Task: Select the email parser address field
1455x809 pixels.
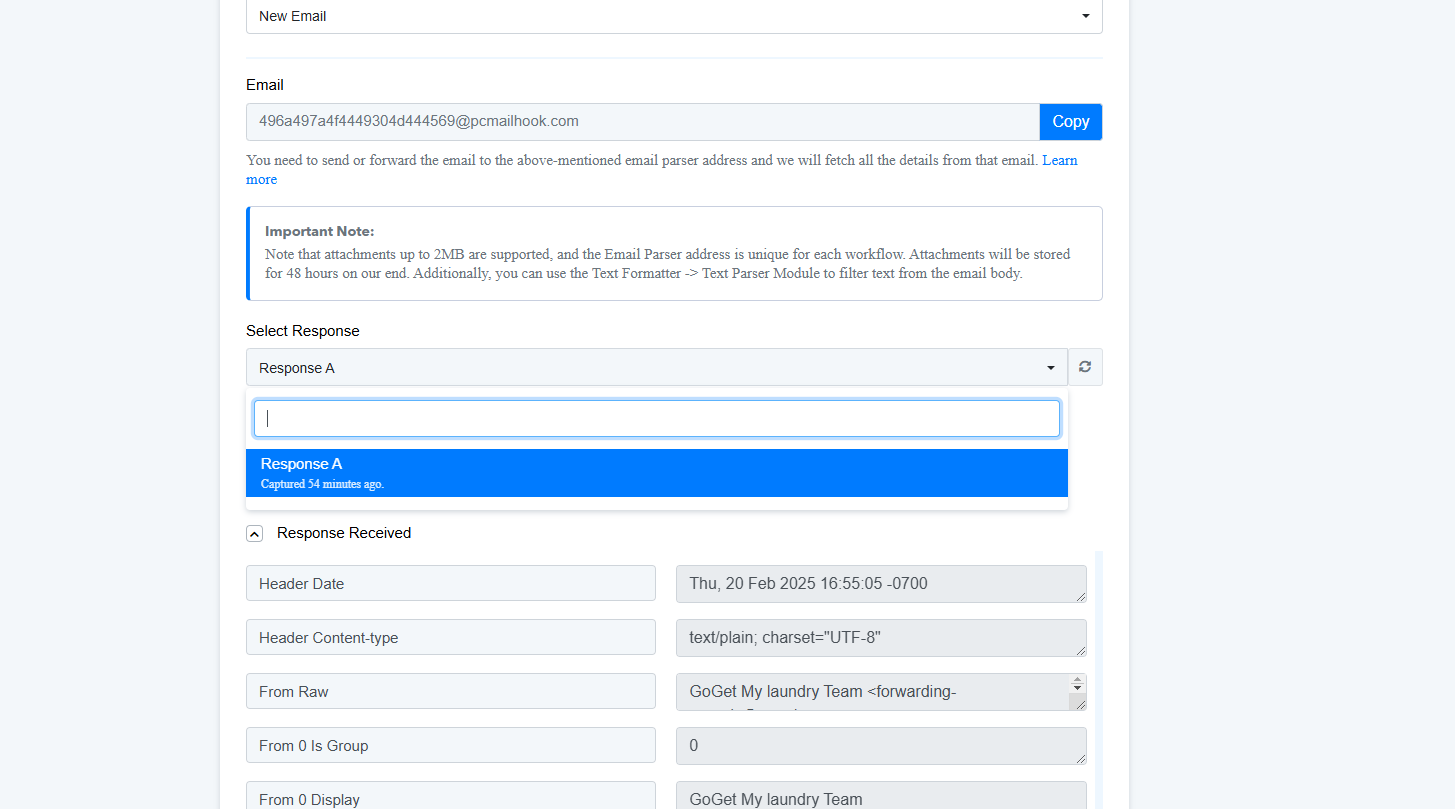Action: [x=643, y=122]
